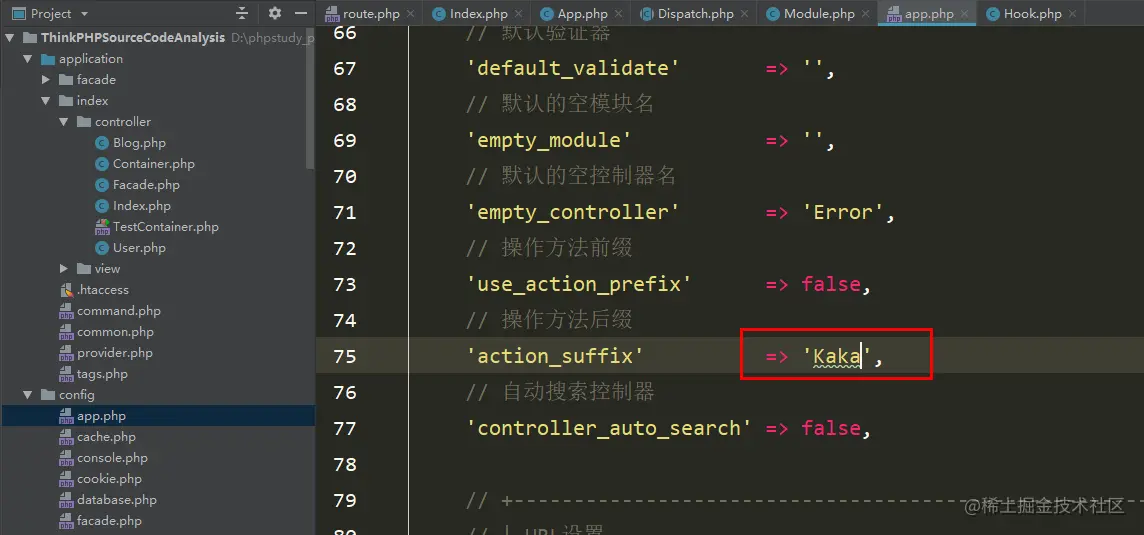1144x535 pixels.
Task: Close the route.php tab
Action: (x=410, y=14)
